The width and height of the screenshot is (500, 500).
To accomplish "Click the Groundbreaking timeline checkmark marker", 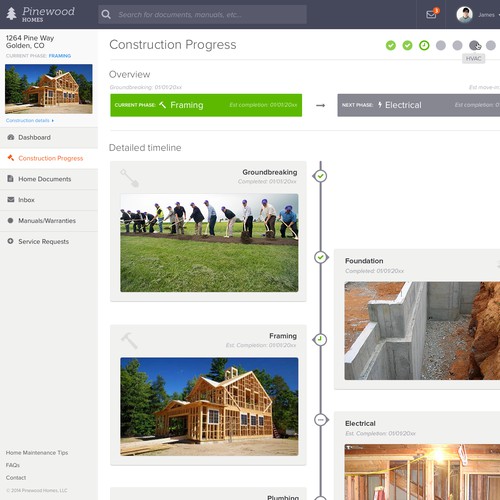I will point(320,176).
